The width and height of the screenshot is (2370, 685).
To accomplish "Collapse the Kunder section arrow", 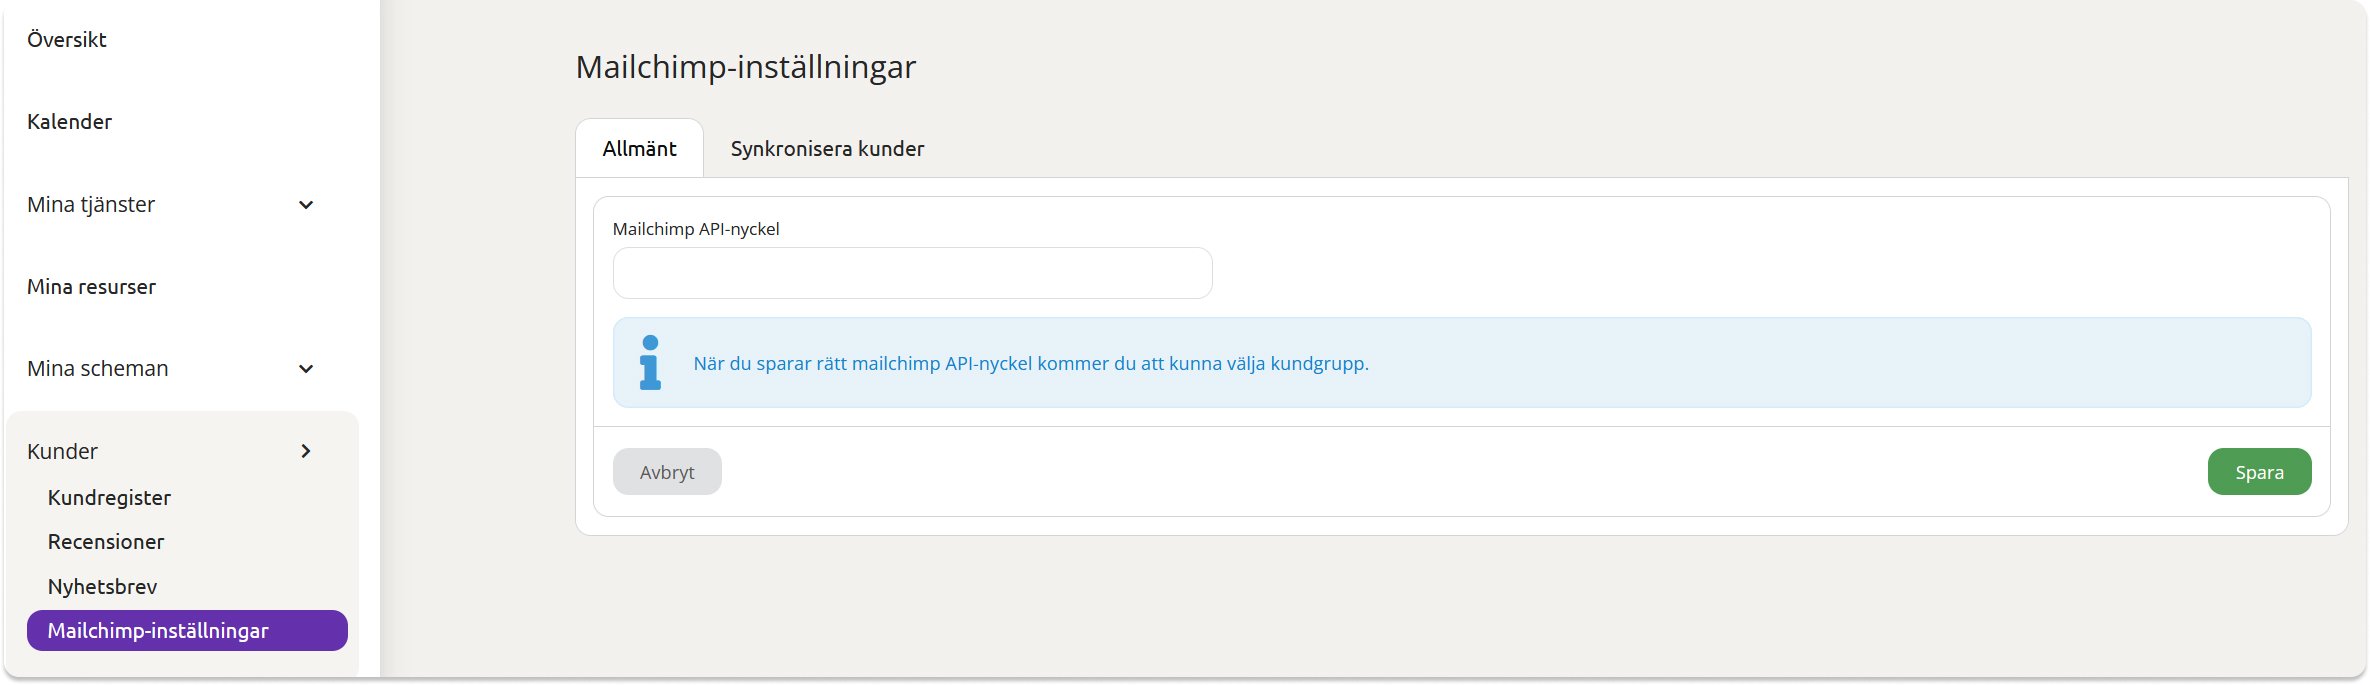I will [x=306, y=451].
